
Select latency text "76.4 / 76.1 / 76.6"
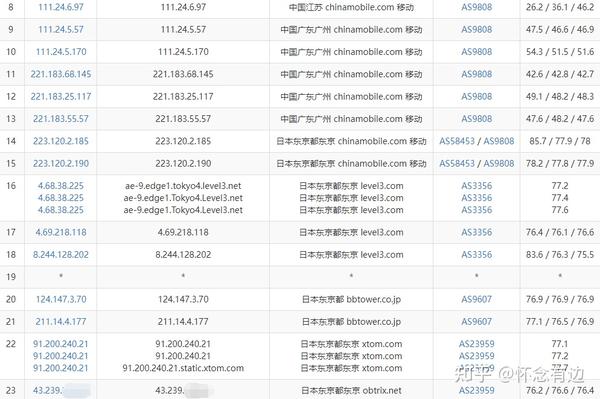560,232
